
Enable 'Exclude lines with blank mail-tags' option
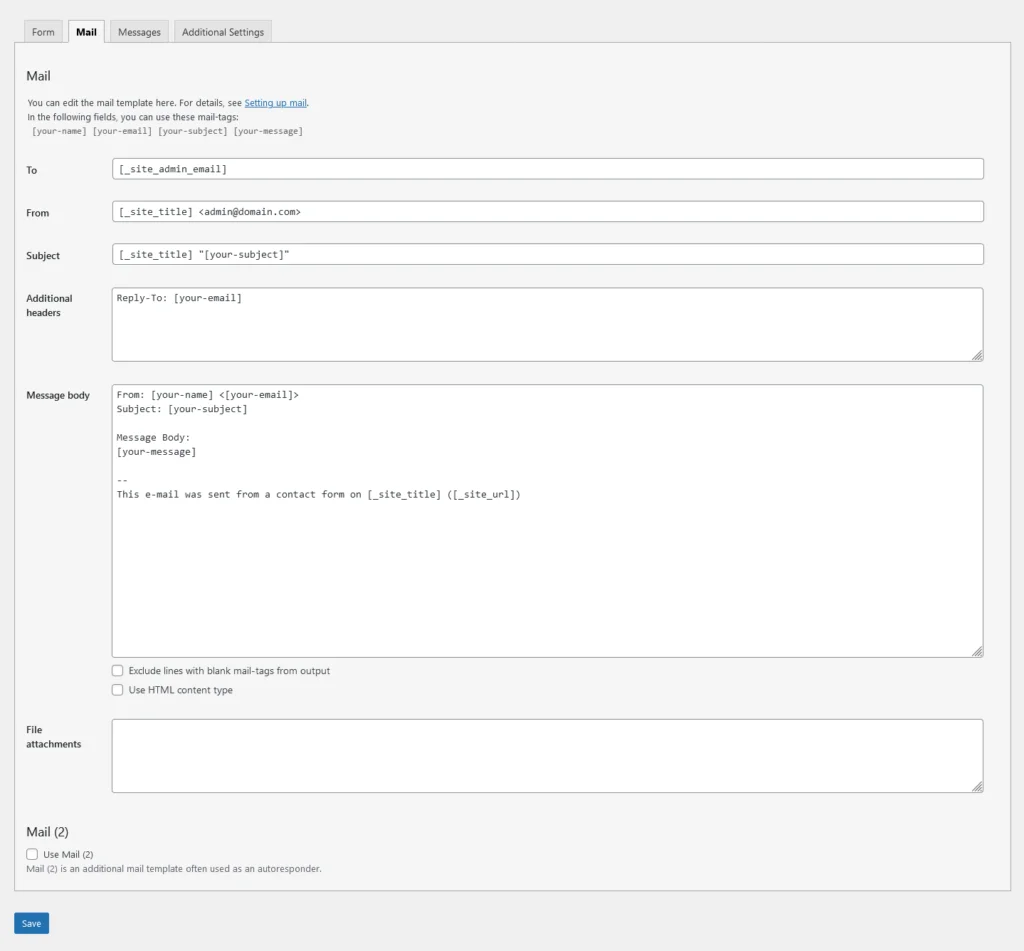pos(117,670)
